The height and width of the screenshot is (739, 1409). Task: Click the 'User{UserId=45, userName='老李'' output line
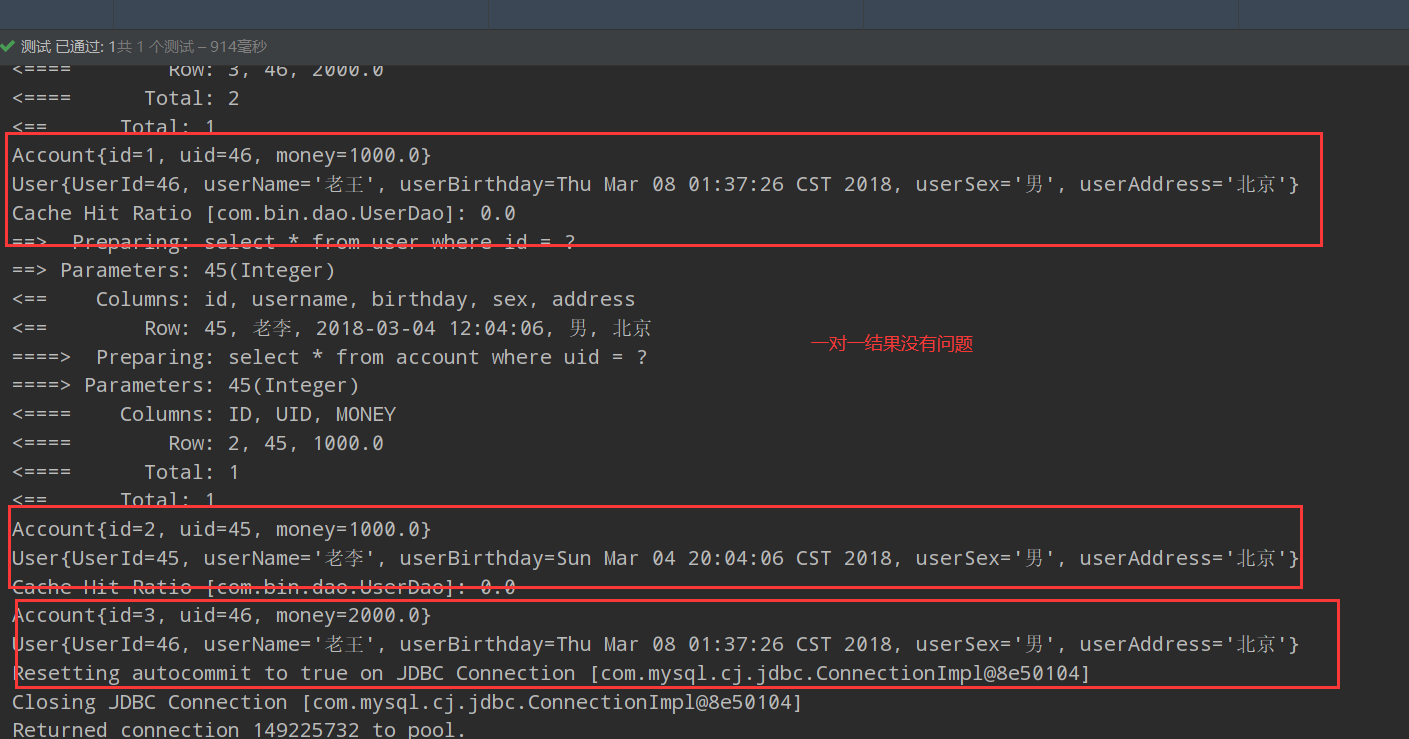656,558
